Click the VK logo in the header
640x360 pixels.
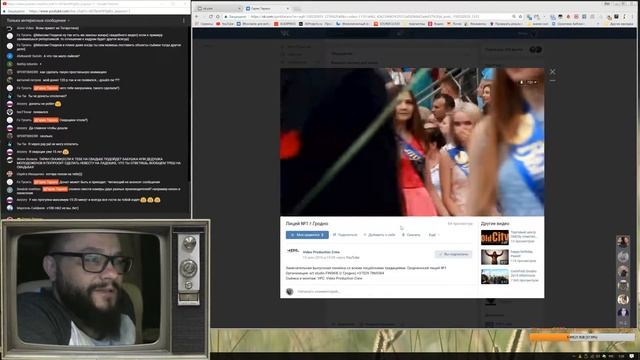click(x=285, y=33)
